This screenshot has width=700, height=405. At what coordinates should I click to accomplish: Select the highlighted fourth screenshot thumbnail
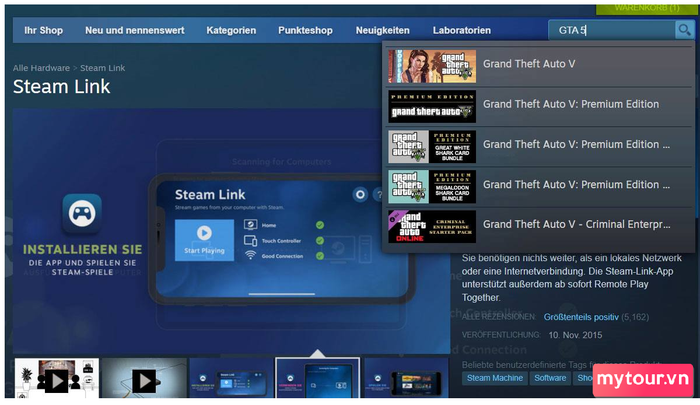pos(317,379)
